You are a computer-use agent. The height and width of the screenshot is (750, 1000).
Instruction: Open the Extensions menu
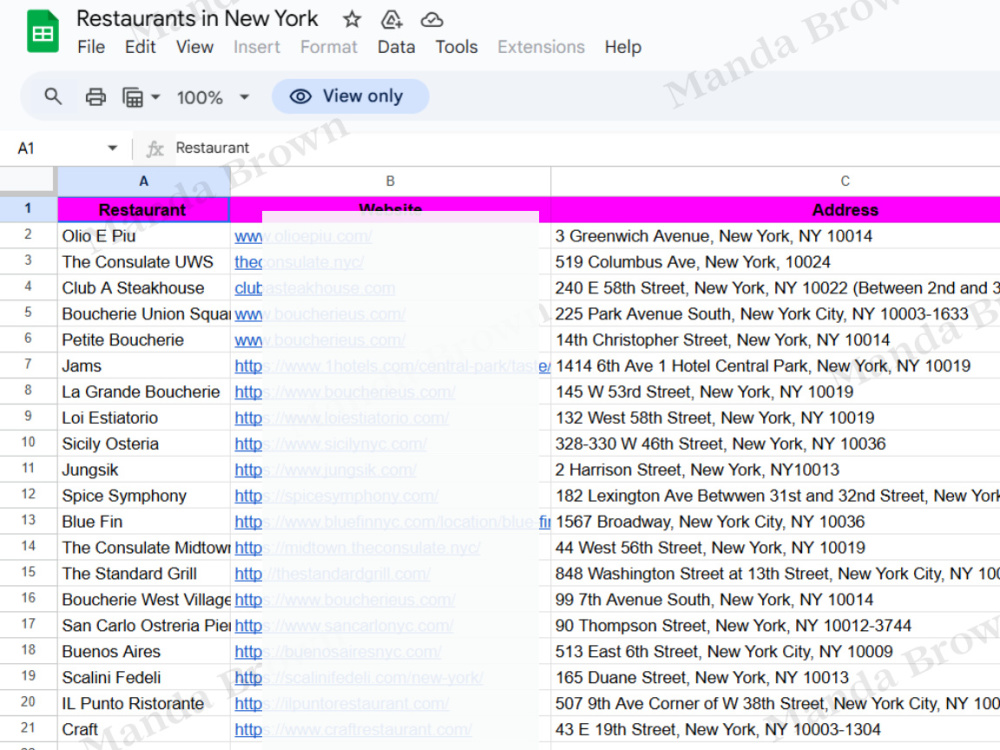541,47
